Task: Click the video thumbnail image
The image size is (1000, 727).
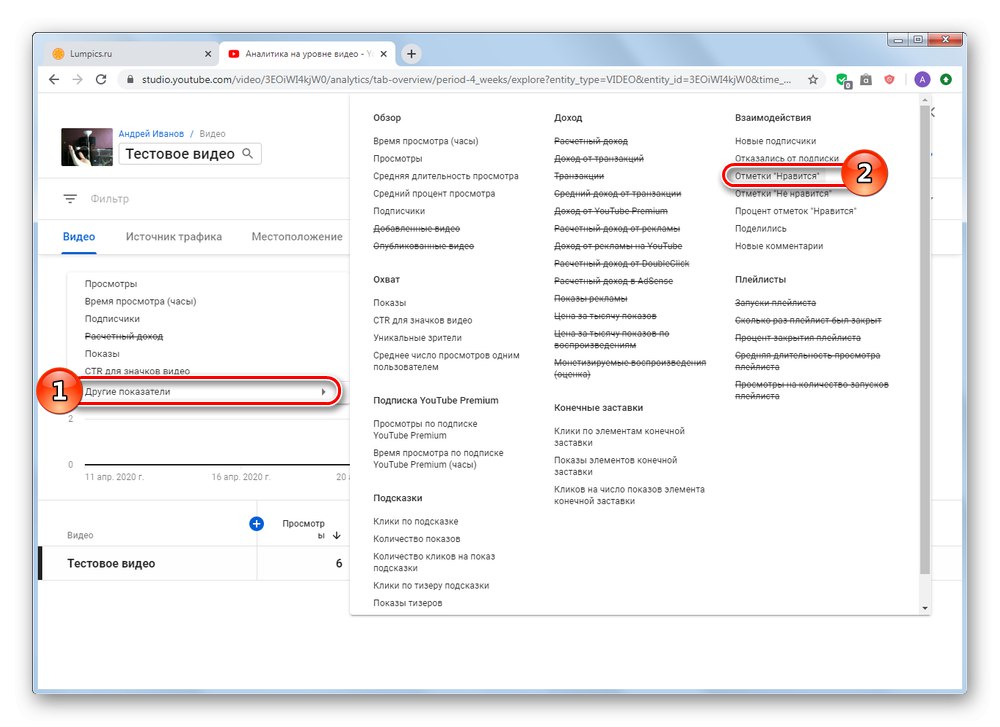Action: [x=87, y=147]
